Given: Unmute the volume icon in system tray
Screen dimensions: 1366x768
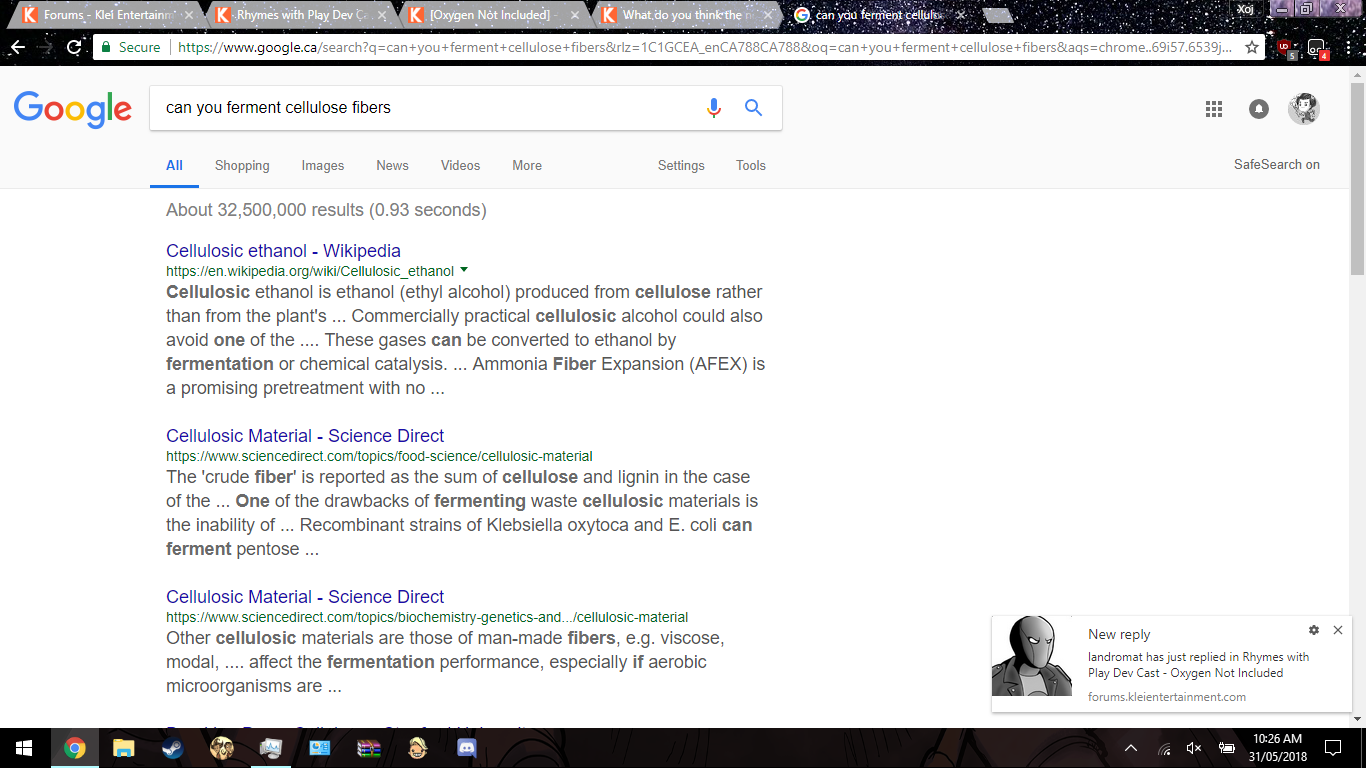Looking at the screenshot, I should [1194, 748].
